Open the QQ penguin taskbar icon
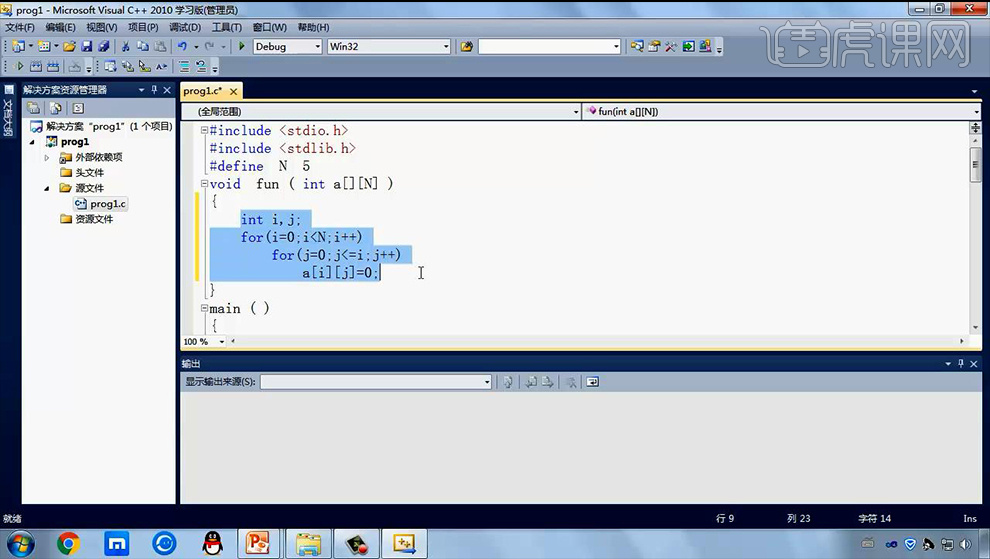Image resolution: width=990 pixels, height=559 pixels. pyautogui.click(x=213, y=543)
